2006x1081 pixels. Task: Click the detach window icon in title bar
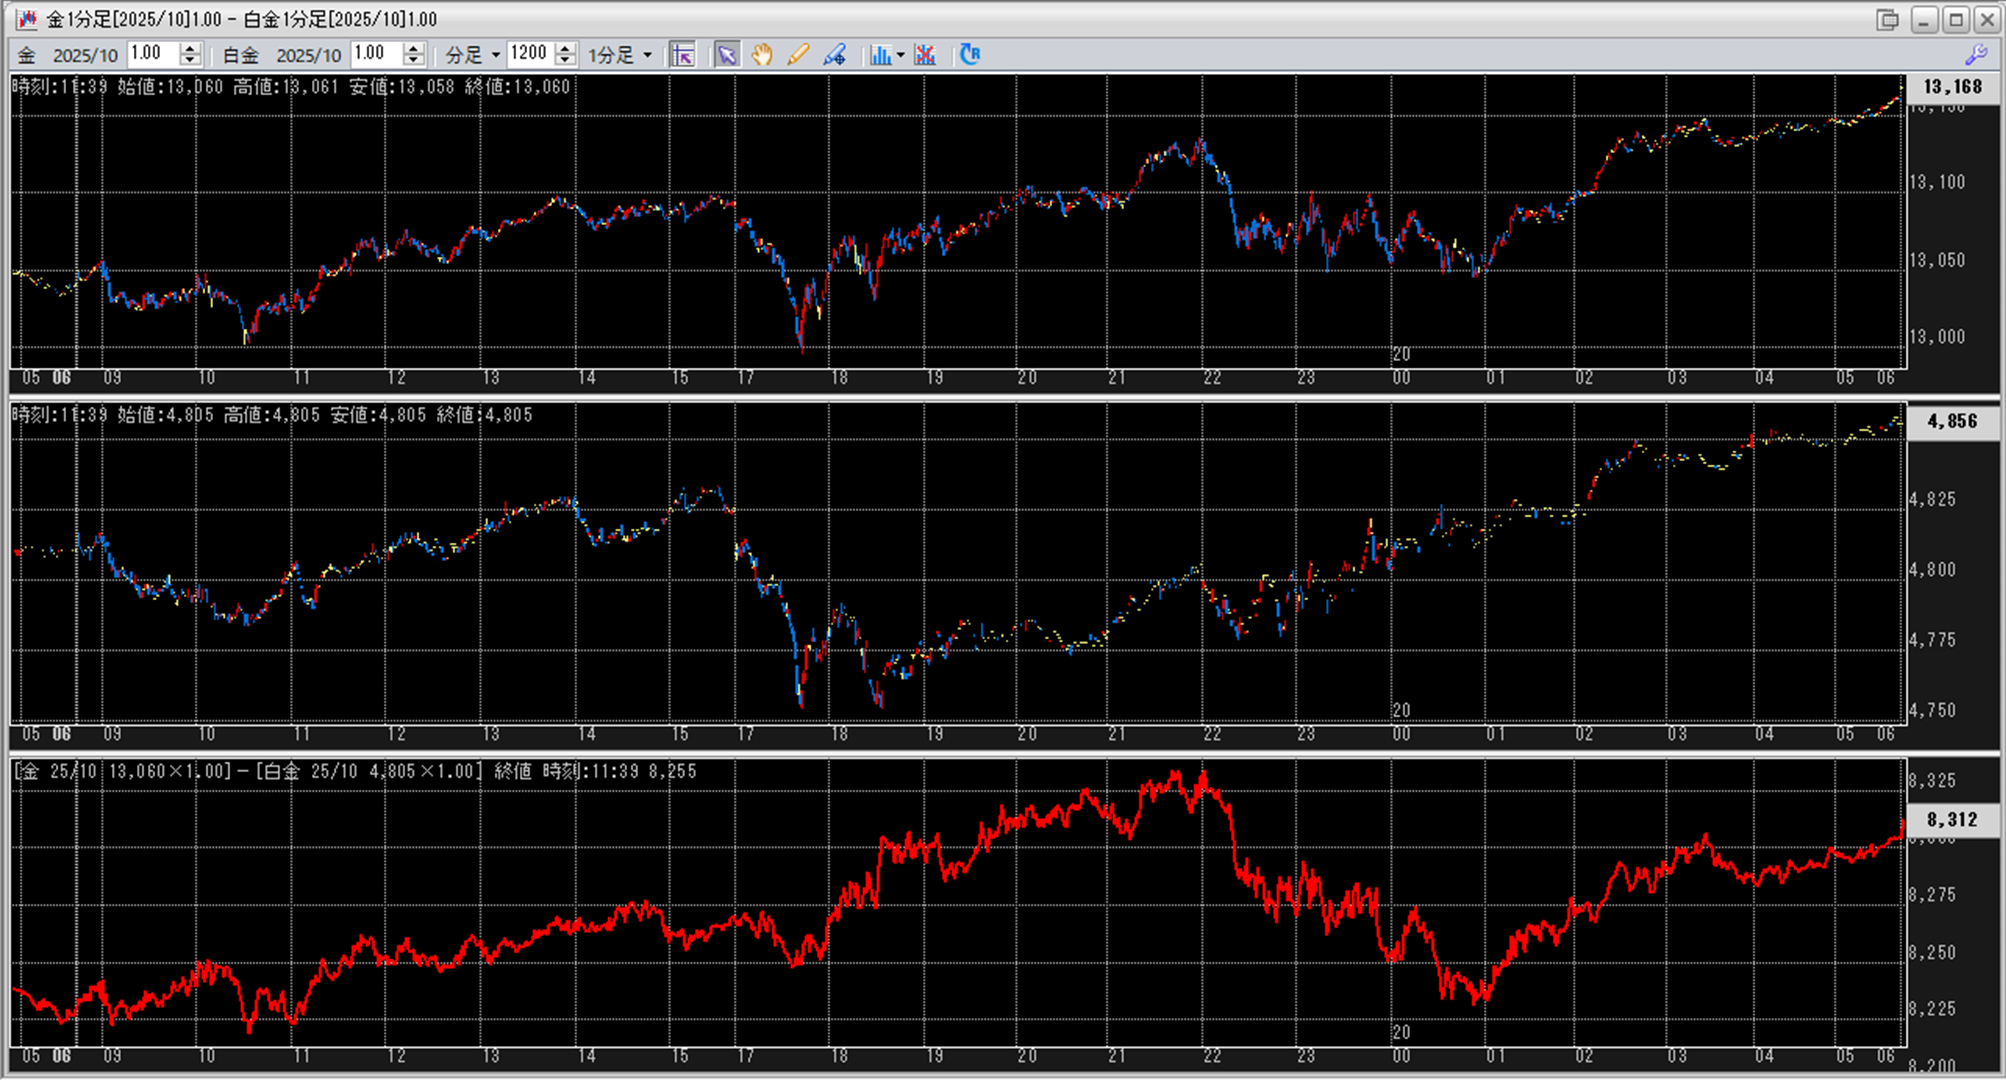[1887, 20]
